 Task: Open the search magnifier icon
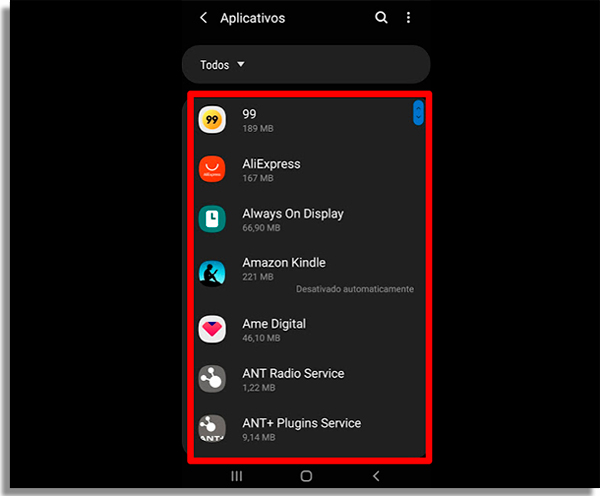[x=381, y=18]
